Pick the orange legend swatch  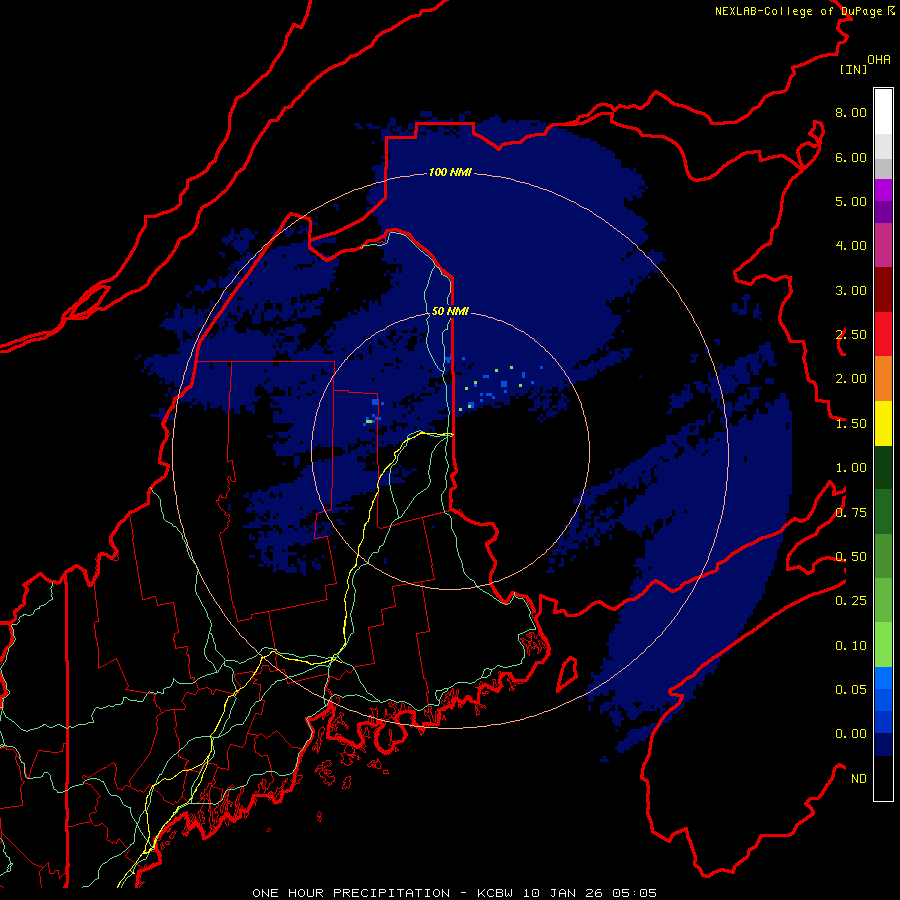tap(883, 379)
